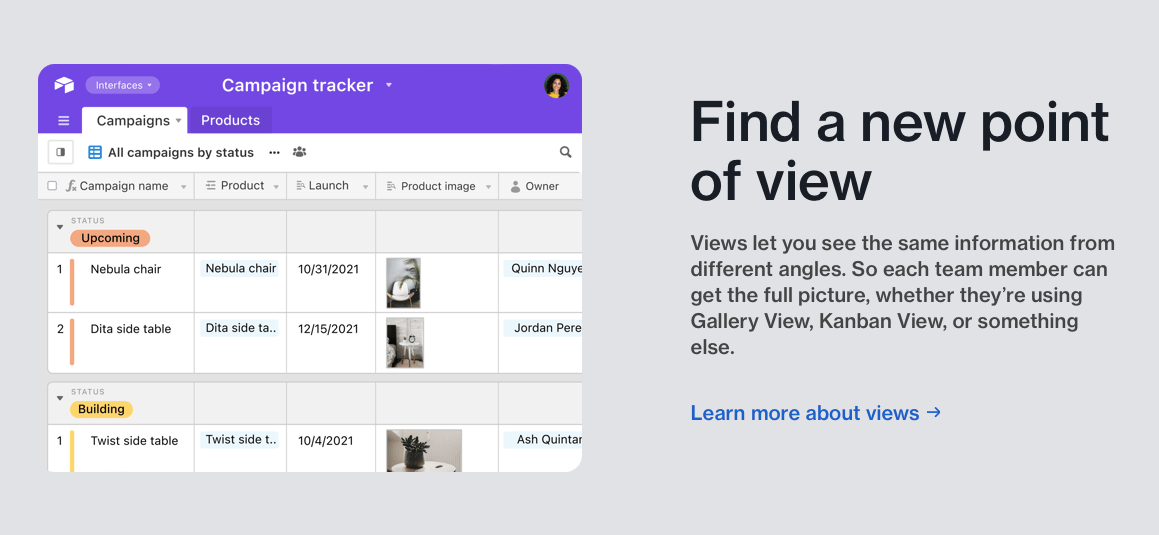Image resolution: width=1159 pixels, height=535 pixels.
Task: Open the Campaign tracker title dropdown arrow
Action: (389, 85)
